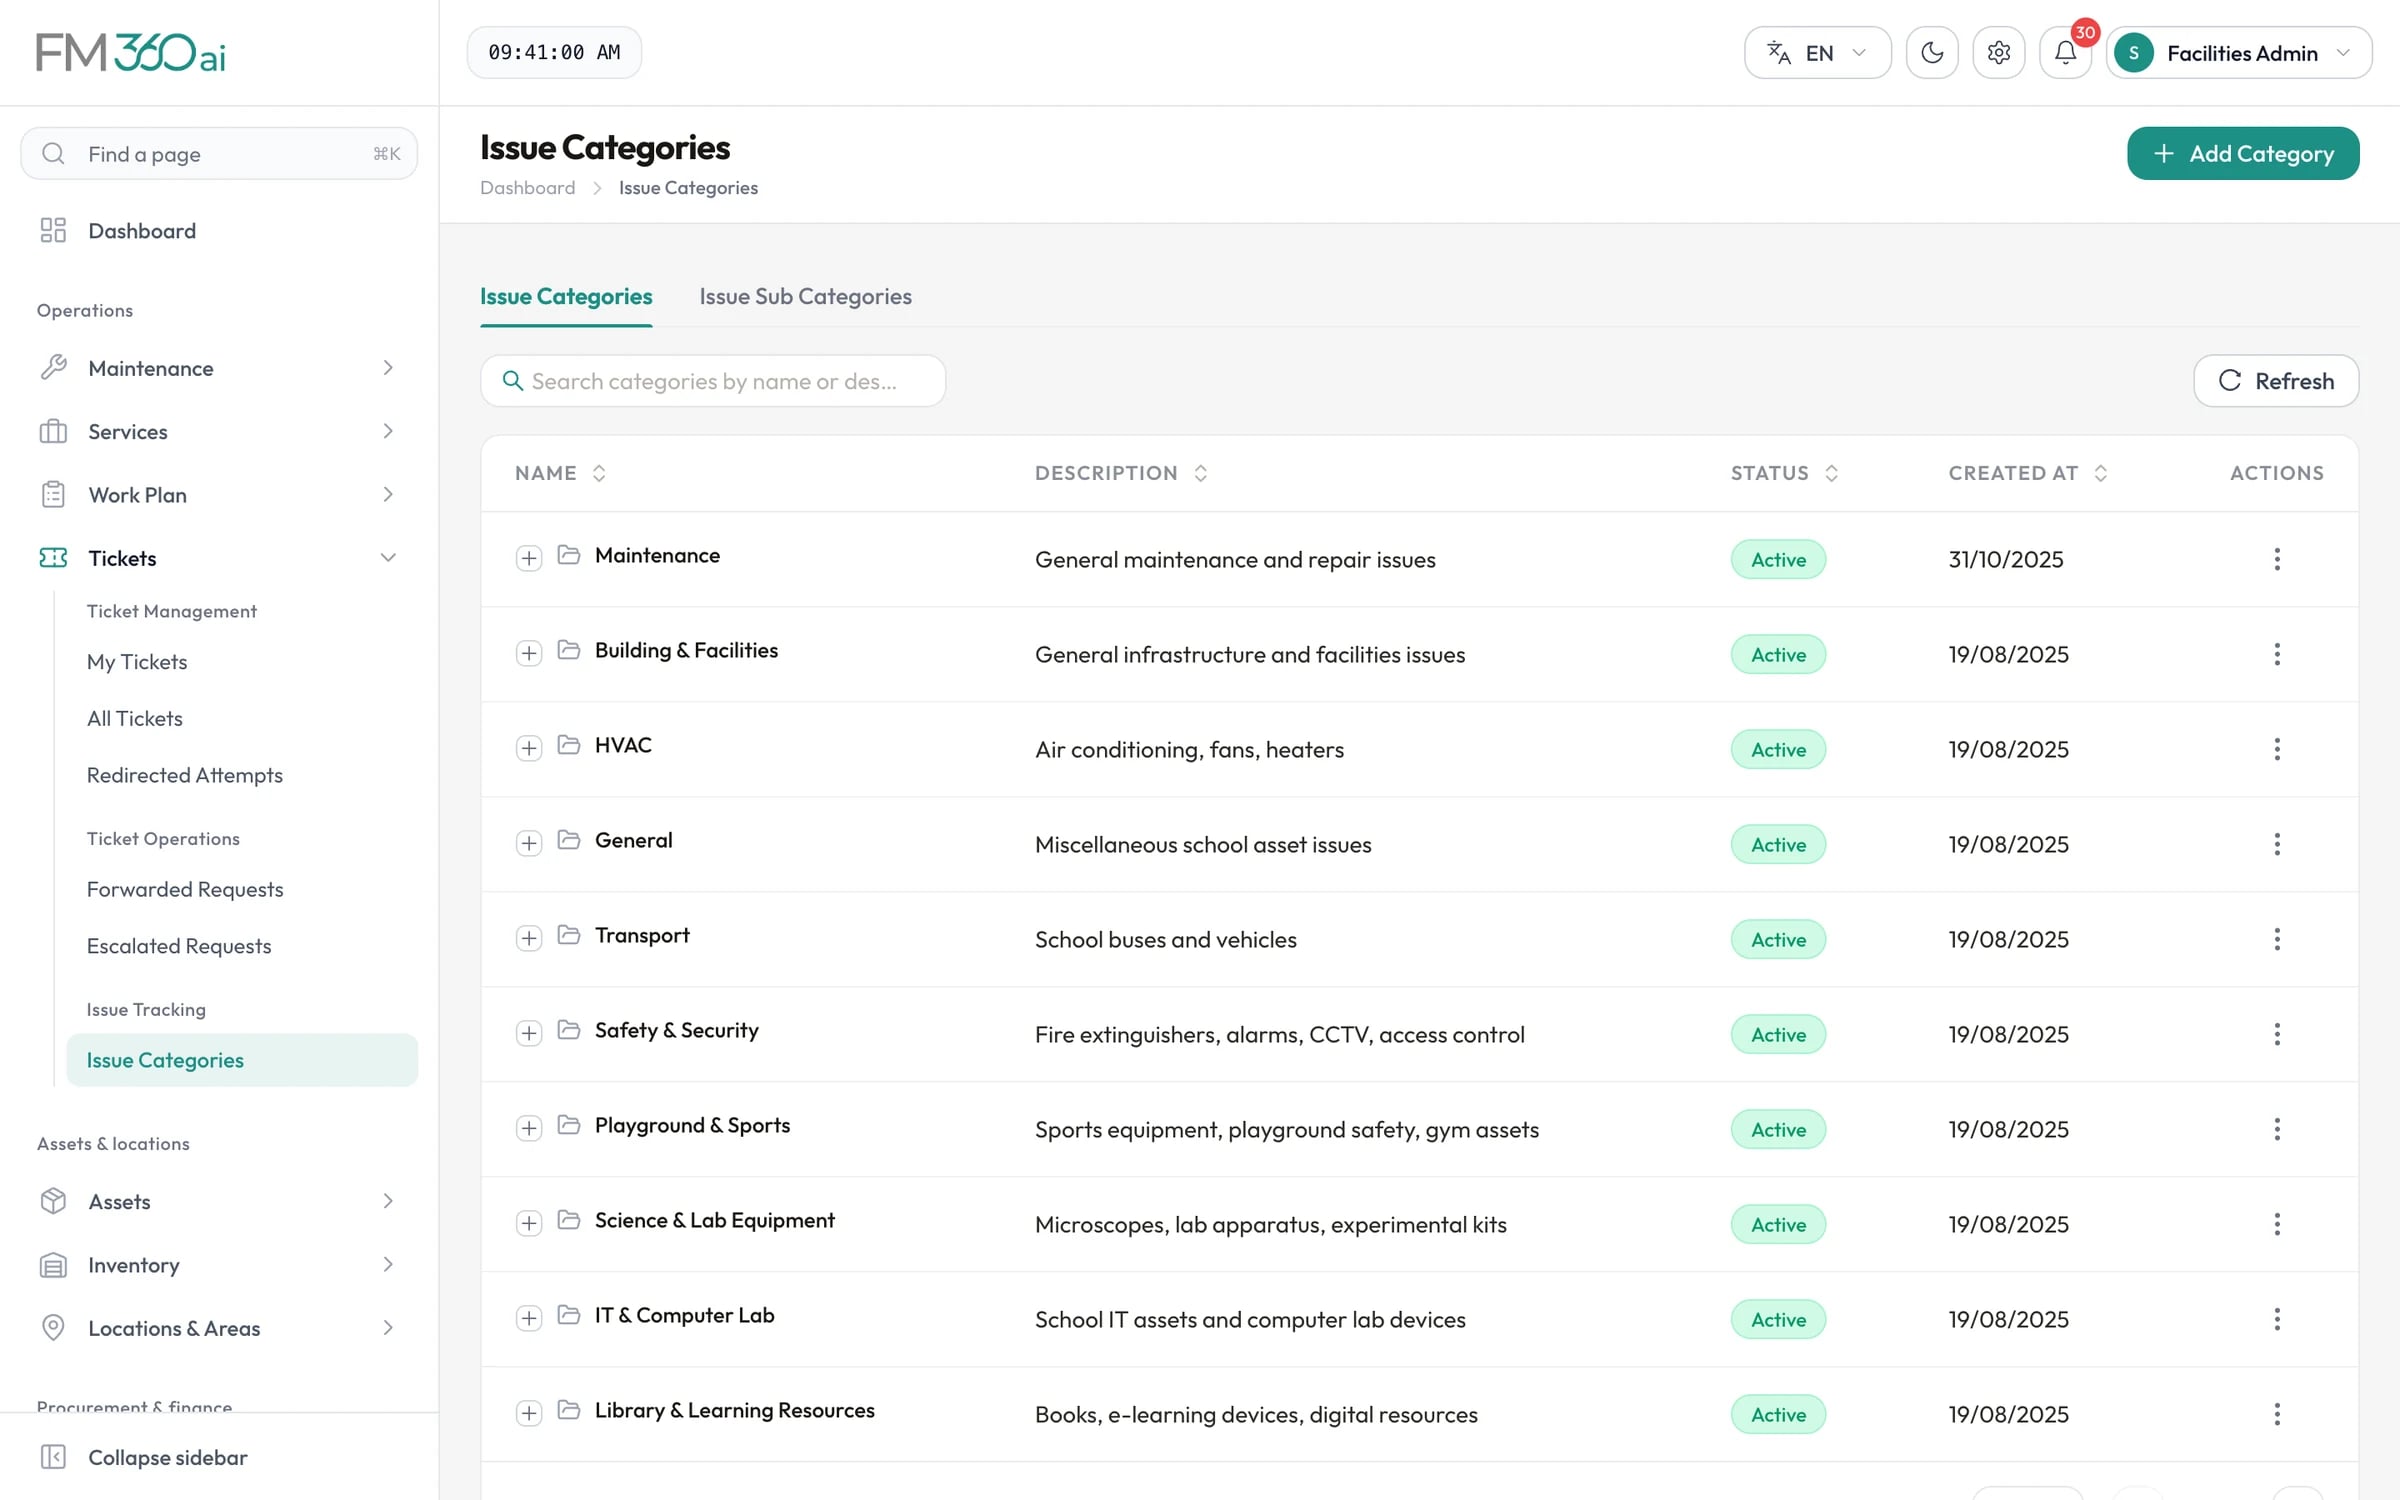Open actions menu for Building & Facilities row
Image resolution: width=2400 pixels, height=1500 pixels.
pos(2277,654)
